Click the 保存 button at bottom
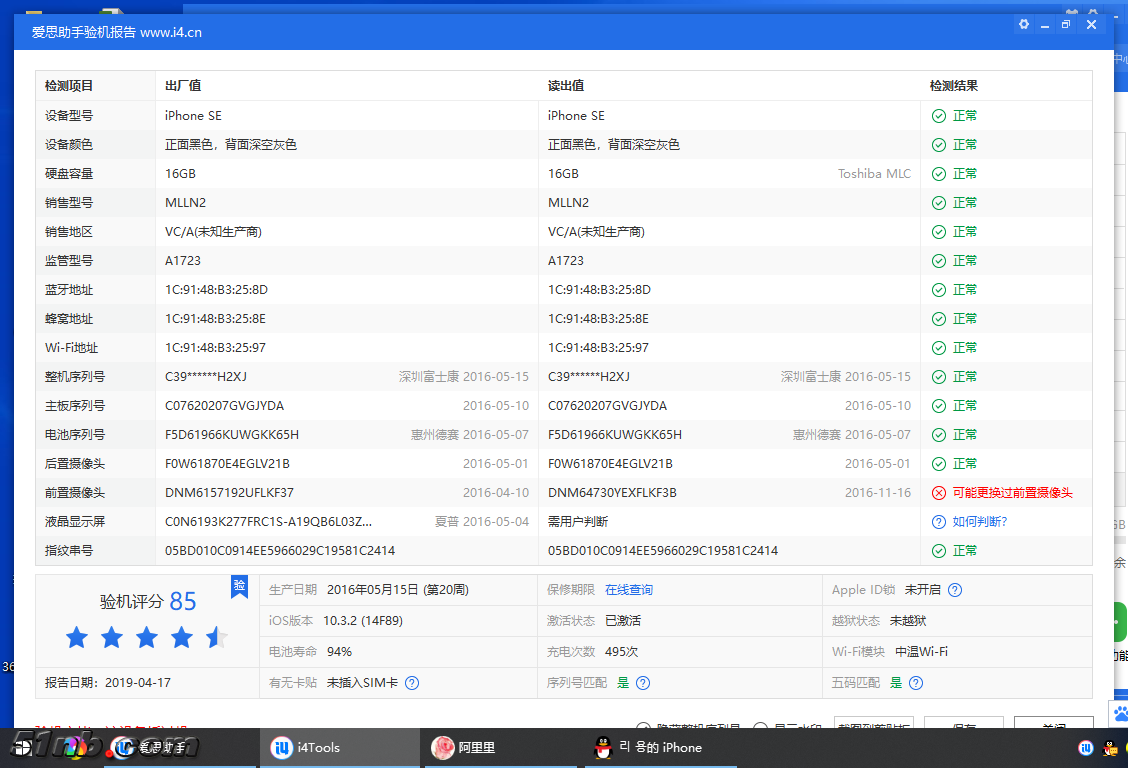 tap(963, 726)
